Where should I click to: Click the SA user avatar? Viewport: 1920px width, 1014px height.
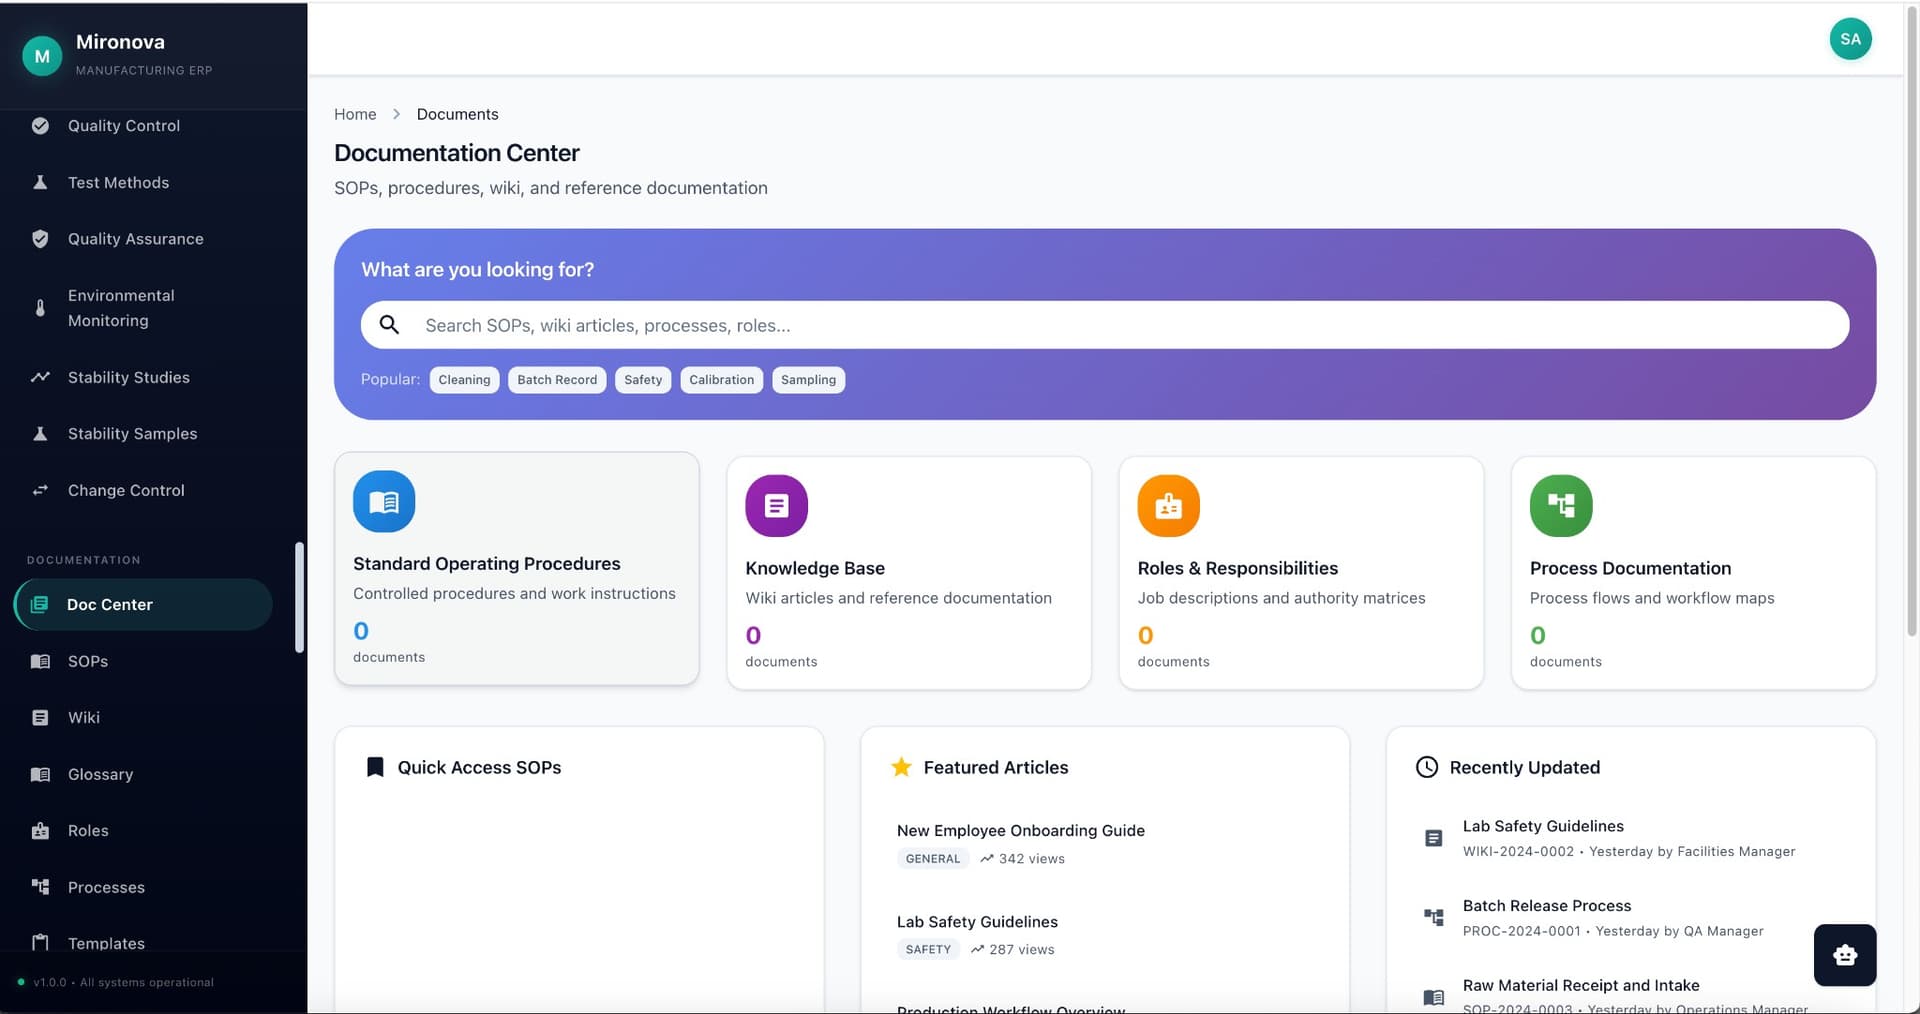click(x=1850, y=39)
